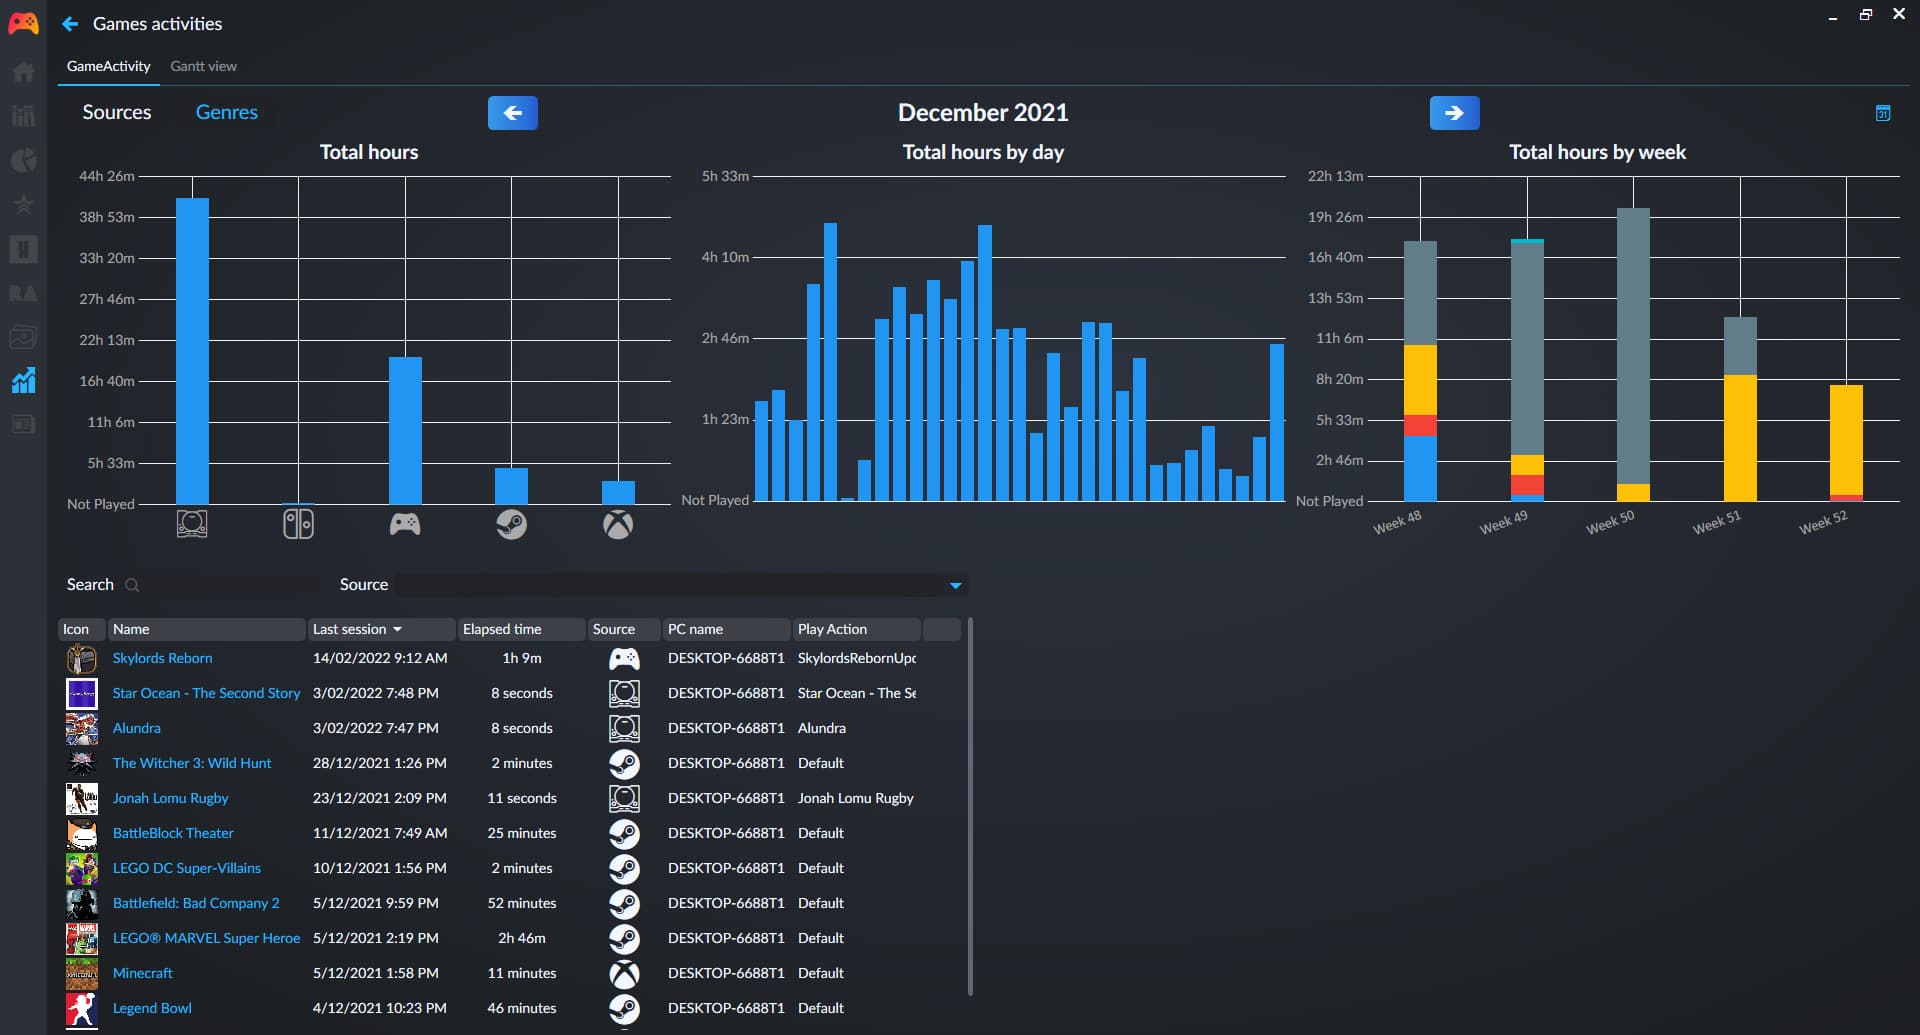Open Battlefield: Bad Company 2 link
The image size is (1920, 1035).
tap(196, 903)
